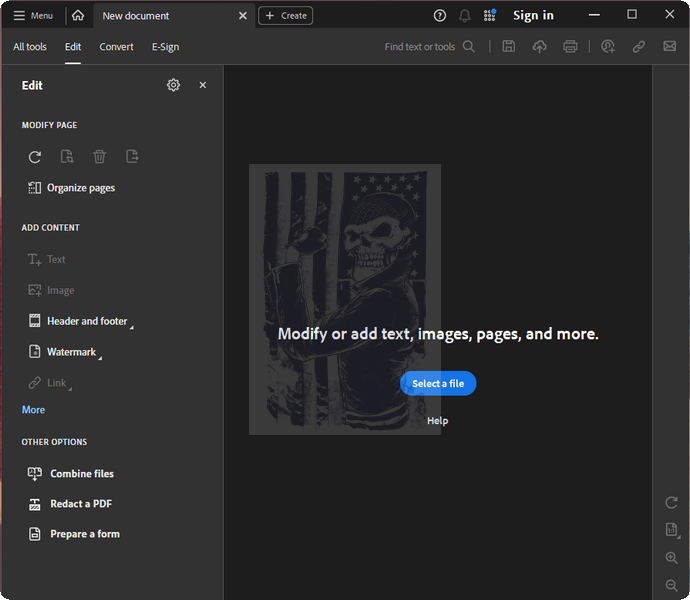Click the share with others icon
Screen dimensions: 690x600
tap(608, 46)
